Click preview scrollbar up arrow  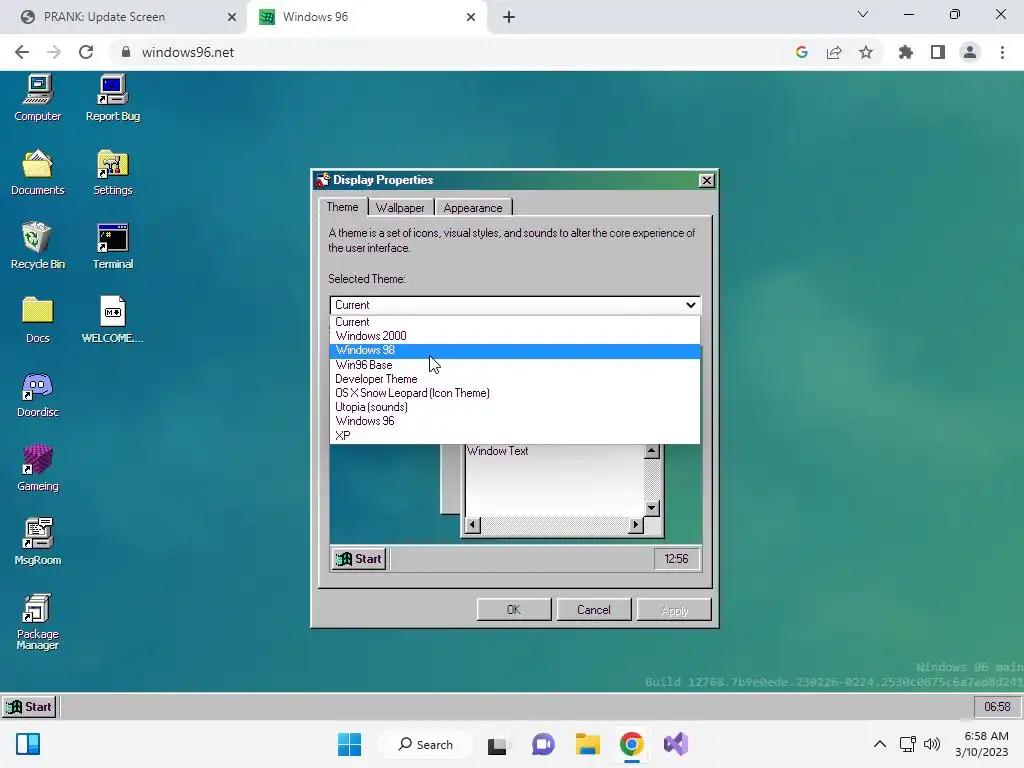pos(651,451)
